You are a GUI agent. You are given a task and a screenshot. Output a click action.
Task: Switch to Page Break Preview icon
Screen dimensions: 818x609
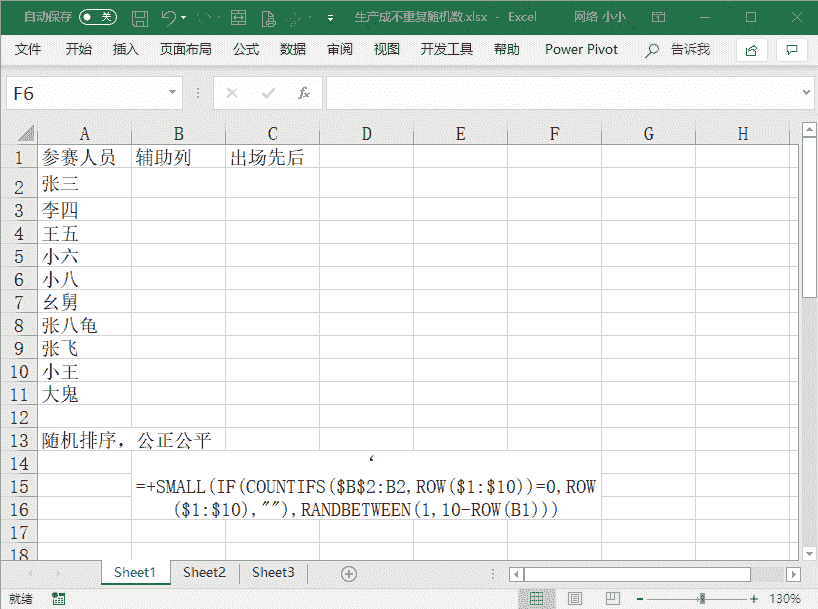click(612, 599)
